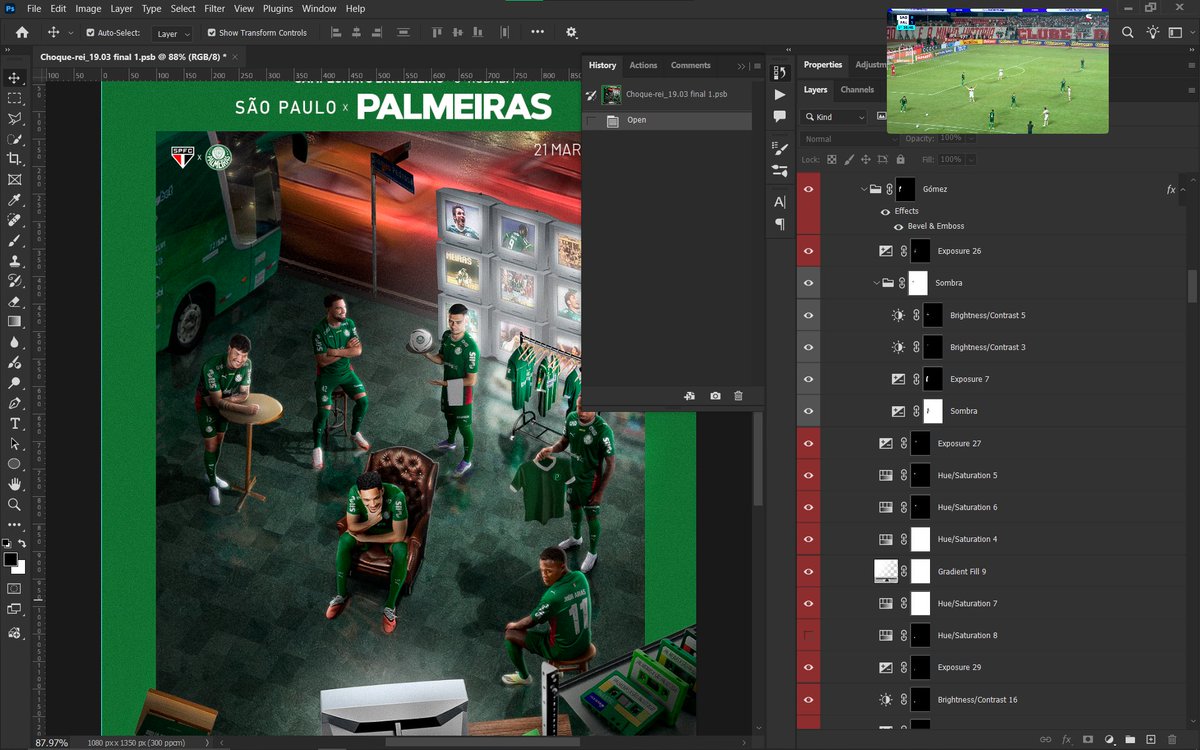
Task: Open the Kind filter dropdown
Action: [x=834, y=117]
